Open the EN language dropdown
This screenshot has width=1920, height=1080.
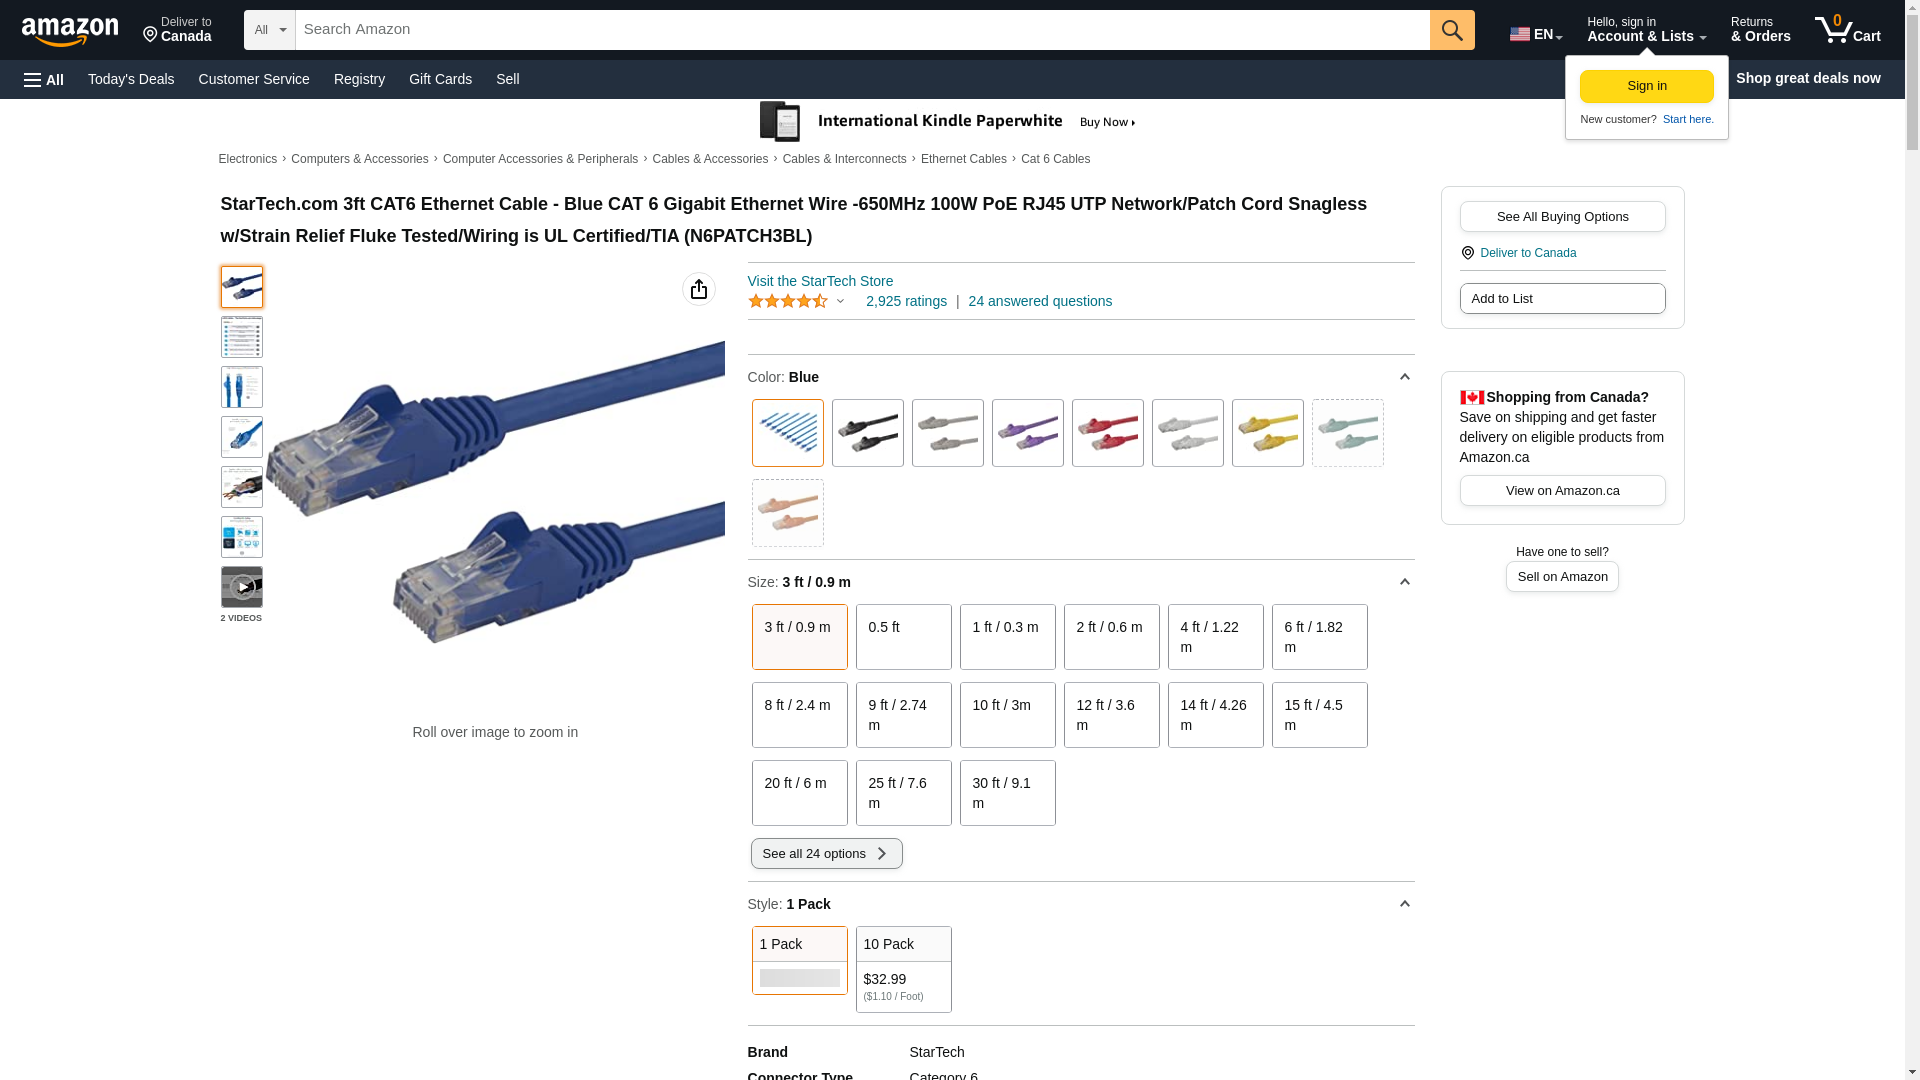[x=1536, y=34]
